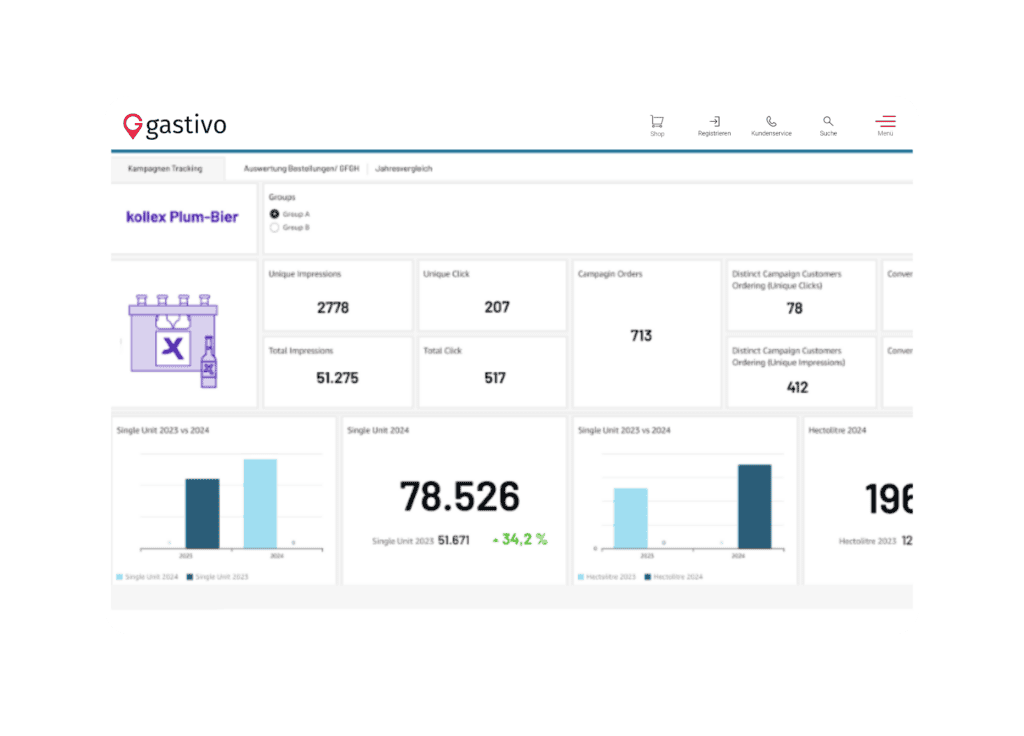1024x736 pixels.
Task: Click the Unique Impressions value 2778
Action: click(x=333, y=308)
